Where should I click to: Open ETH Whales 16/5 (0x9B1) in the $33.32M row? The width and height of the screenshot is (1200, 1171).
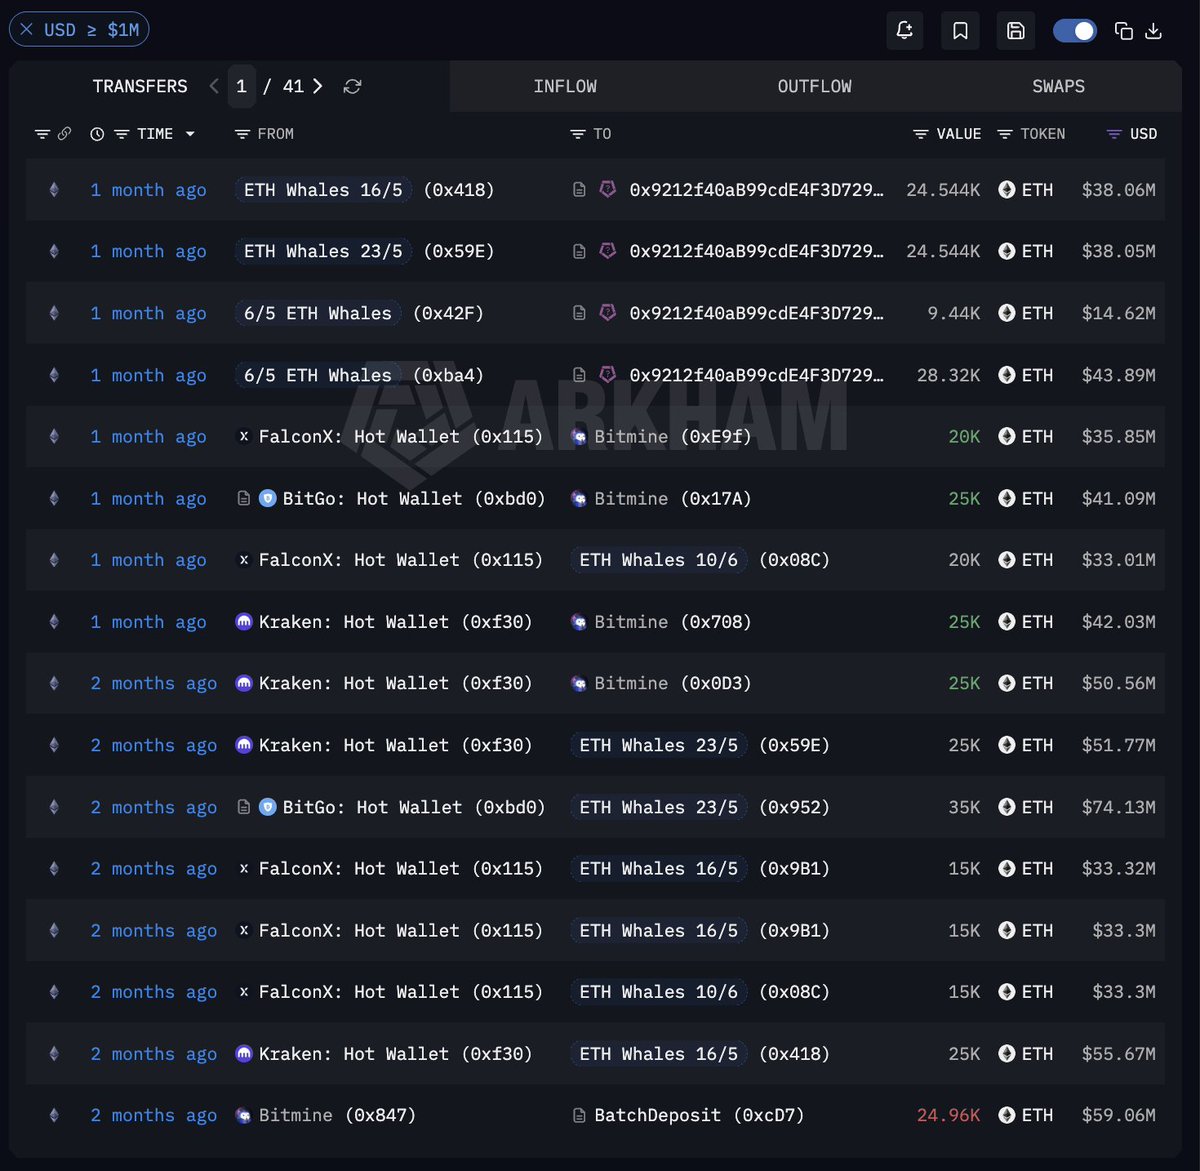[700, 869]
